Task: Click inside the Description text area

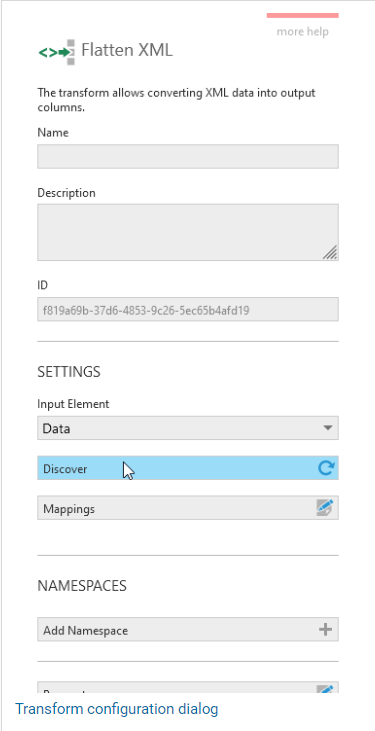Action: pos(188,232)
